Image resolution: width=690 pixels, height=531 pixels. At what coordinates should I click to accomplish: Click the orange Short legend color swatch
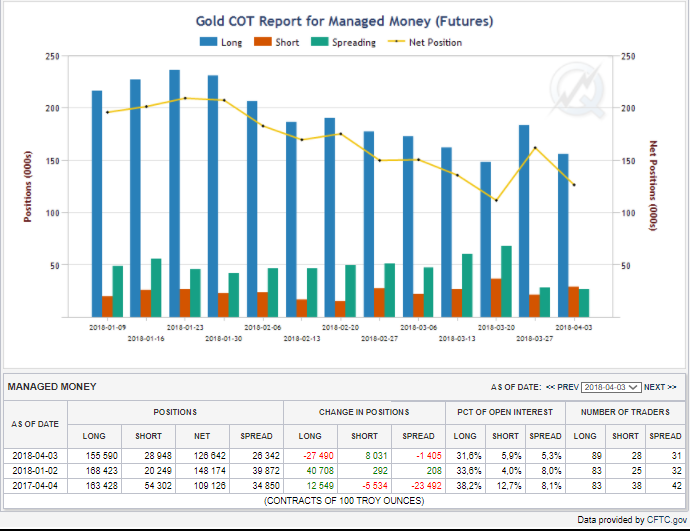pos(263,42)
